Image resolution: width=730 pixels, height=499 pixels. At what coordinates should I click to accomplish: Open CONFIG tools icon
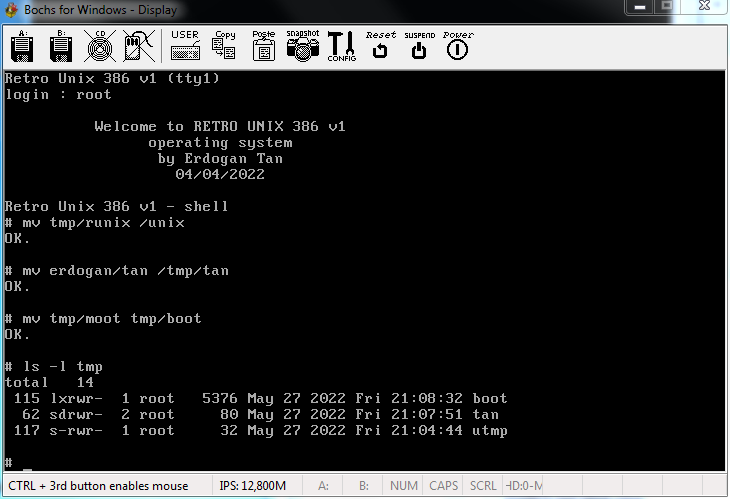coord(341,47)
